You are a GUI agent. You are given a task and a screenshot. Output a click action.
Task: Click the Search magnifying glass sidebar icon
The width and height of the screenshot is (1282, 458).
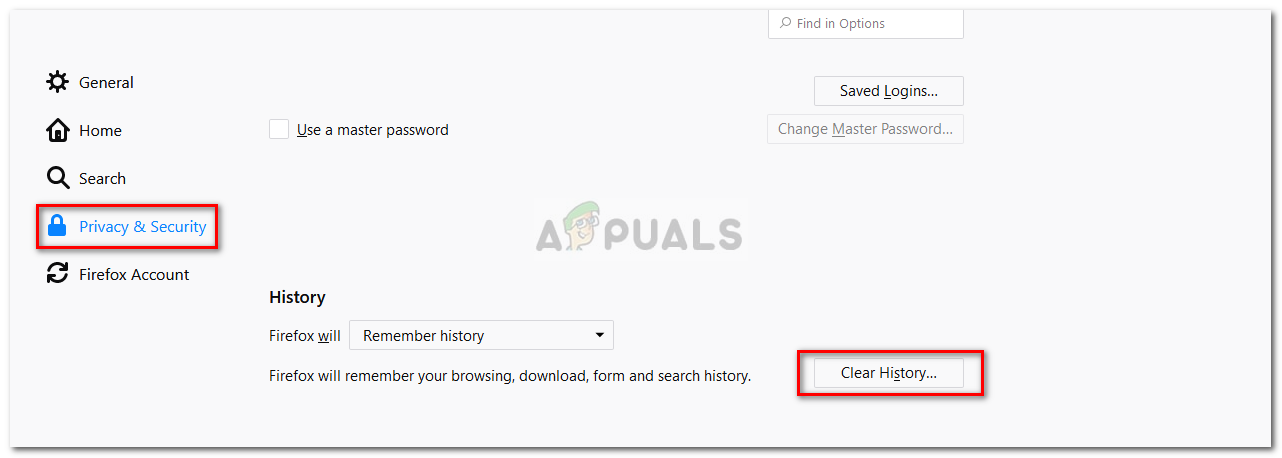pyautogui.click(x=58, y=178)
